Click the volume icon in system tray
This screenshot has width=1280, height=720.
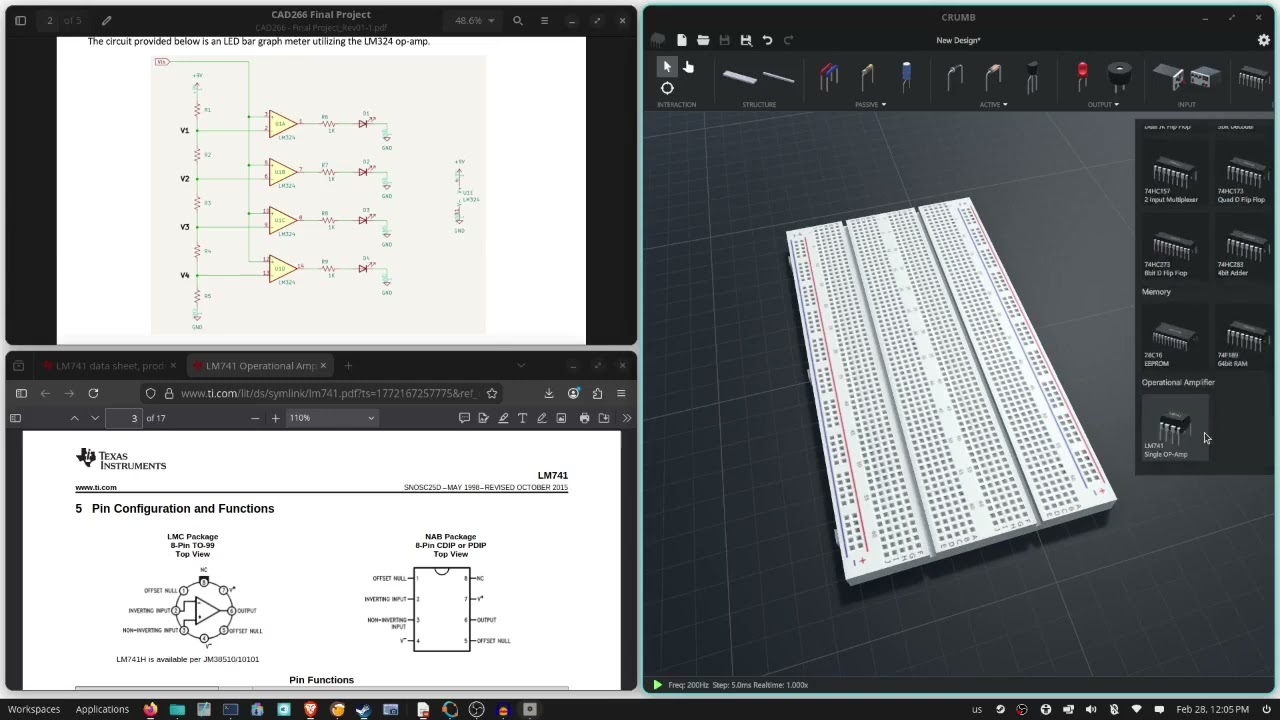(x=1091, y=710)
